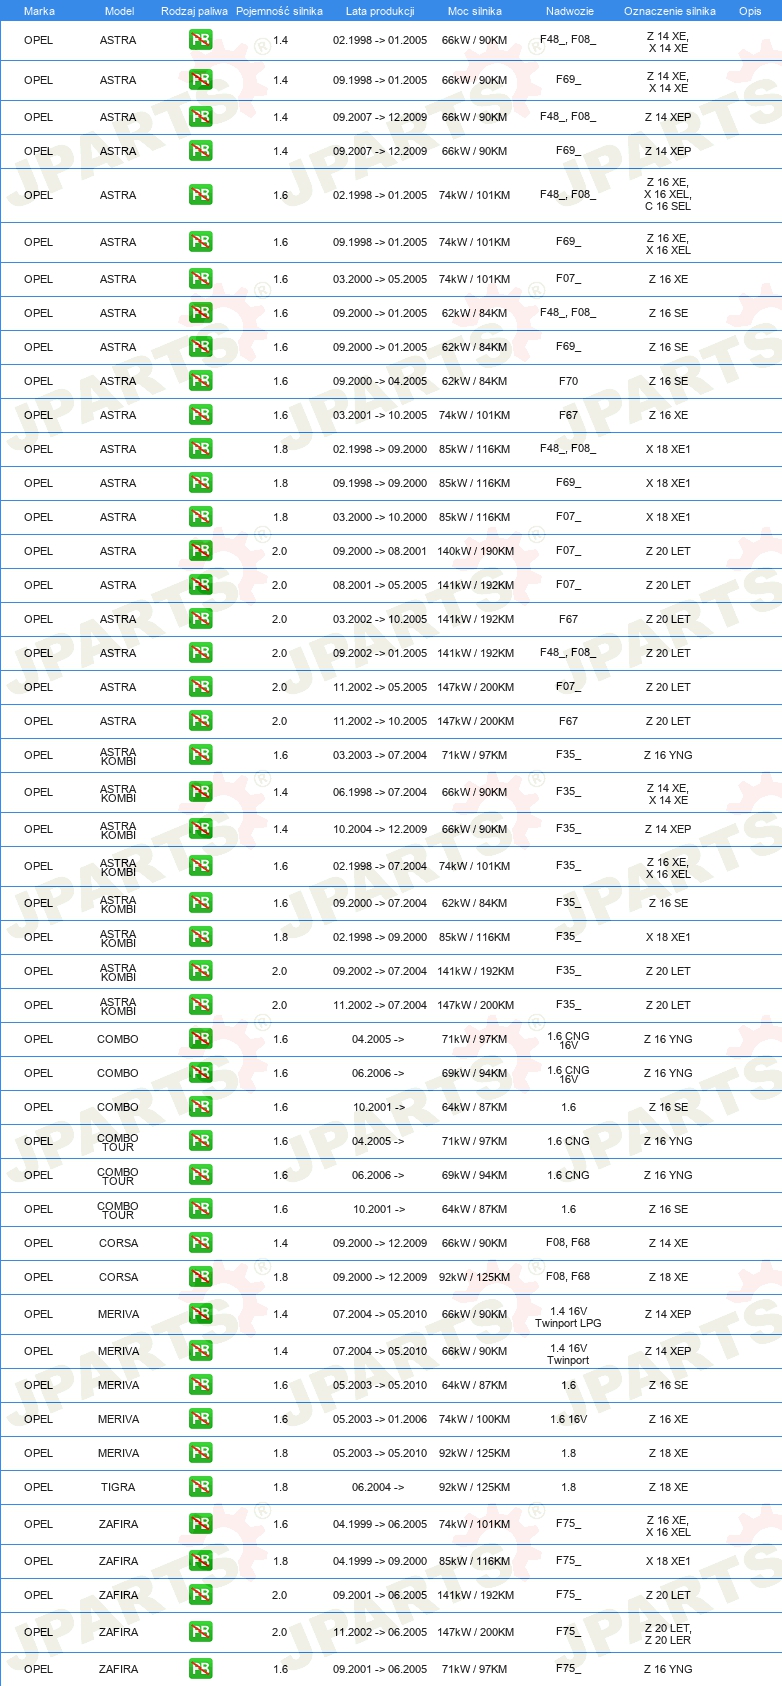Click fuel icon in Astra 08.2001 -> 05.2005 row
The height and width of the screenshot is (1686, 782).
coord(200,585)
